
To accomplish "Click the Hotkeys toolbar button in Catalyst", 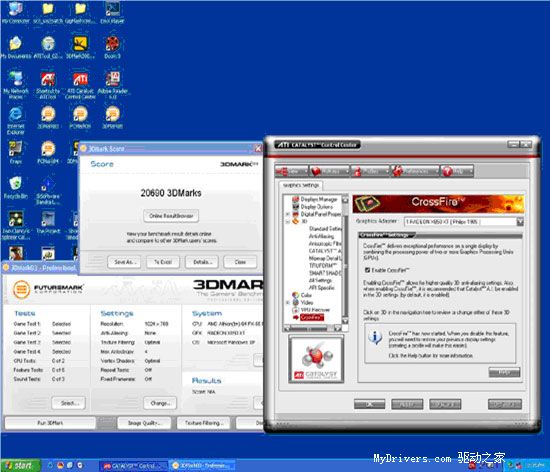I will [329, 171].
